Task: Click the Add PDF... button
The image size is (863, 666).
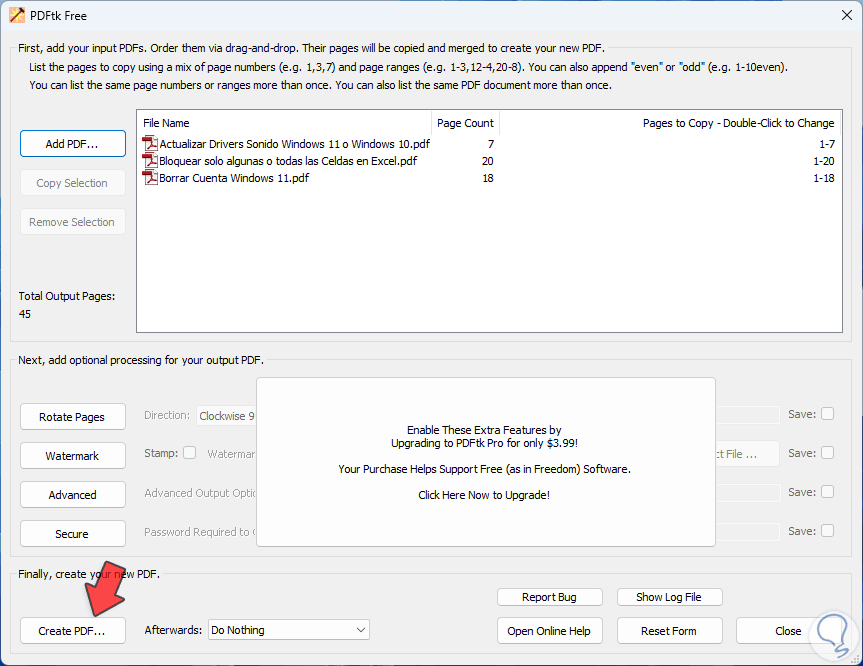Action: point(73,144)
